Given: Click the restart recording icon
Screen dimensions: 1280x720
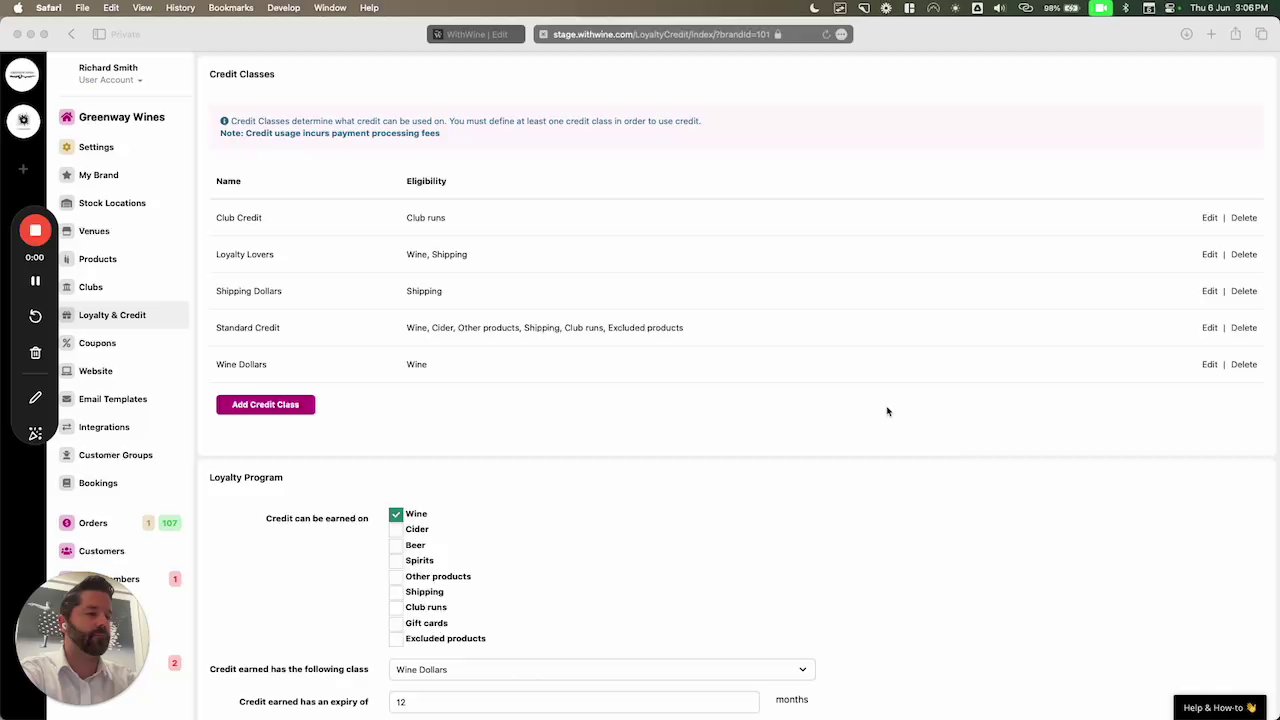Looking at the screenshot, I should pos(35,316).
